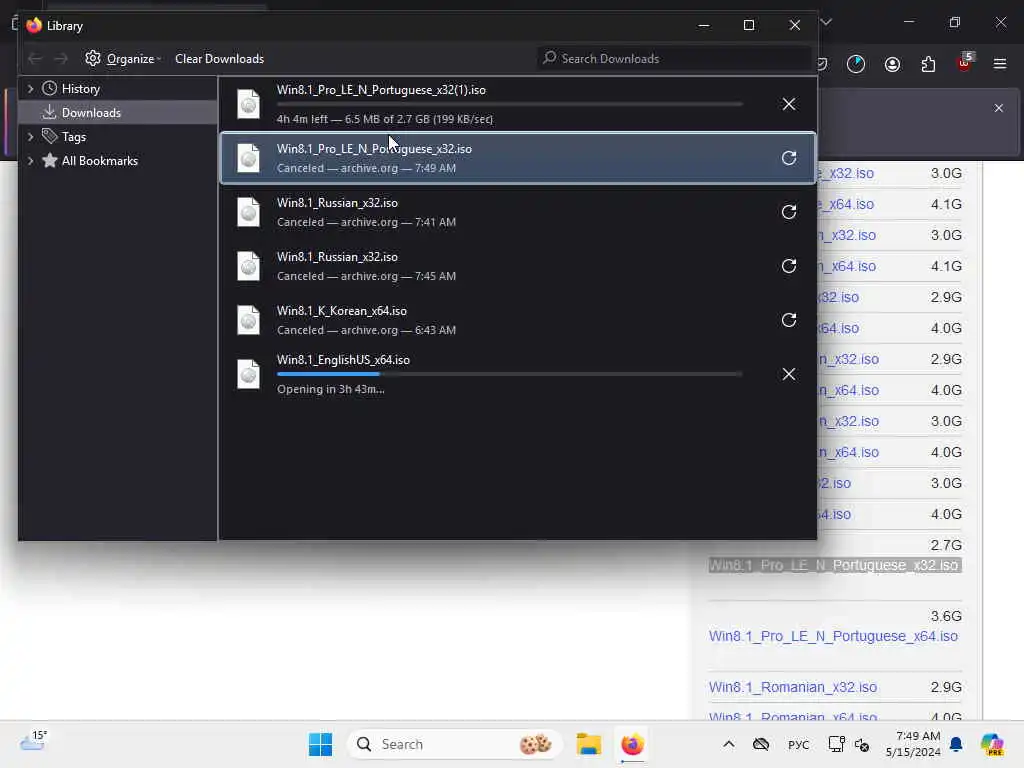This screenshot has height=768, width=1024.
Task: Click the muted volume tray icon
Action: coord(862,744)
